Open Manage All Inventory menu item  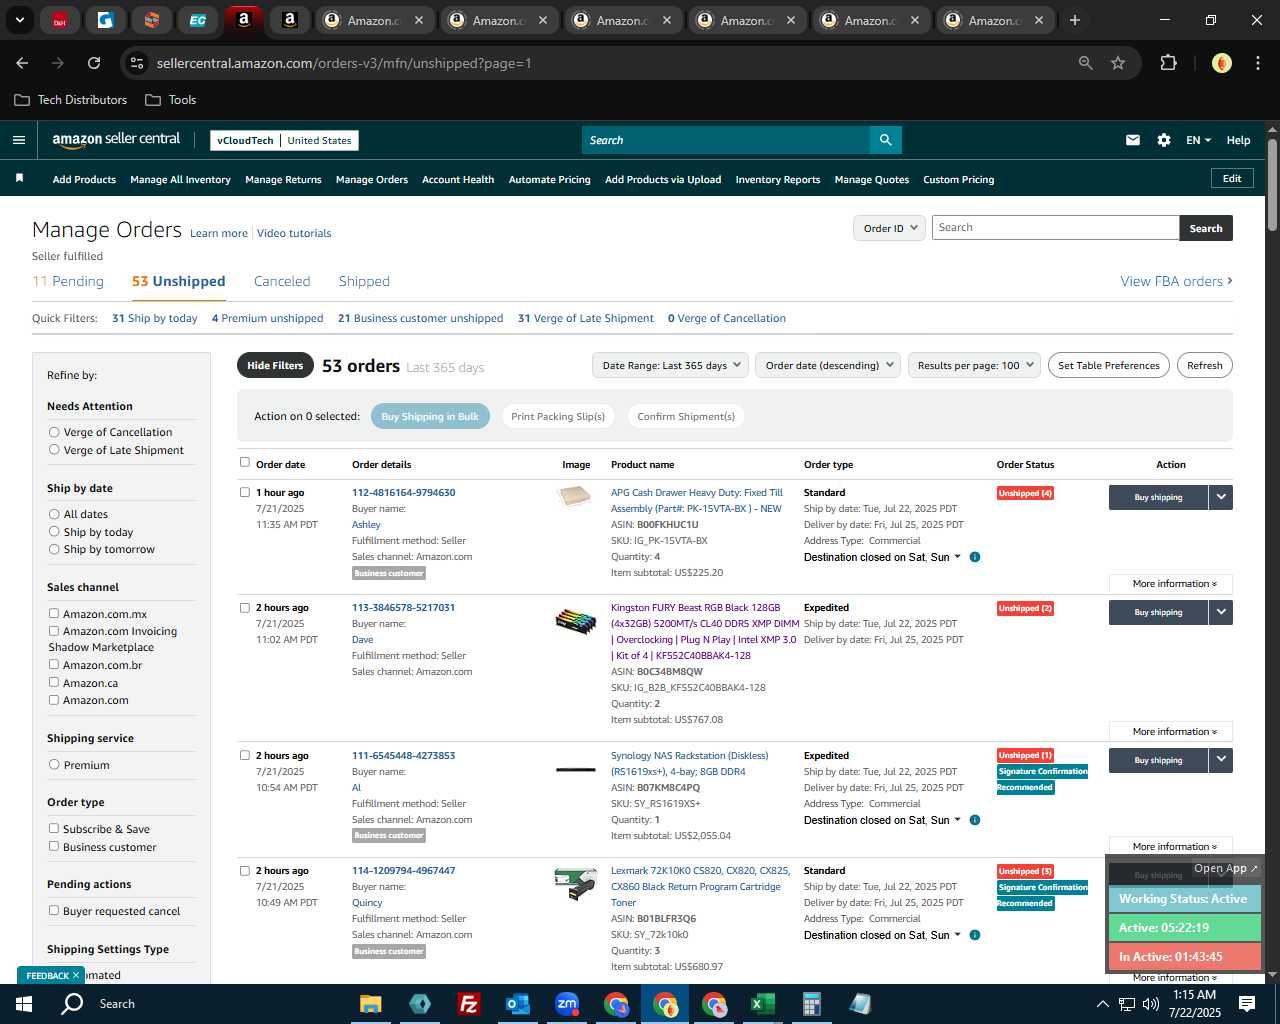(180, 179)
